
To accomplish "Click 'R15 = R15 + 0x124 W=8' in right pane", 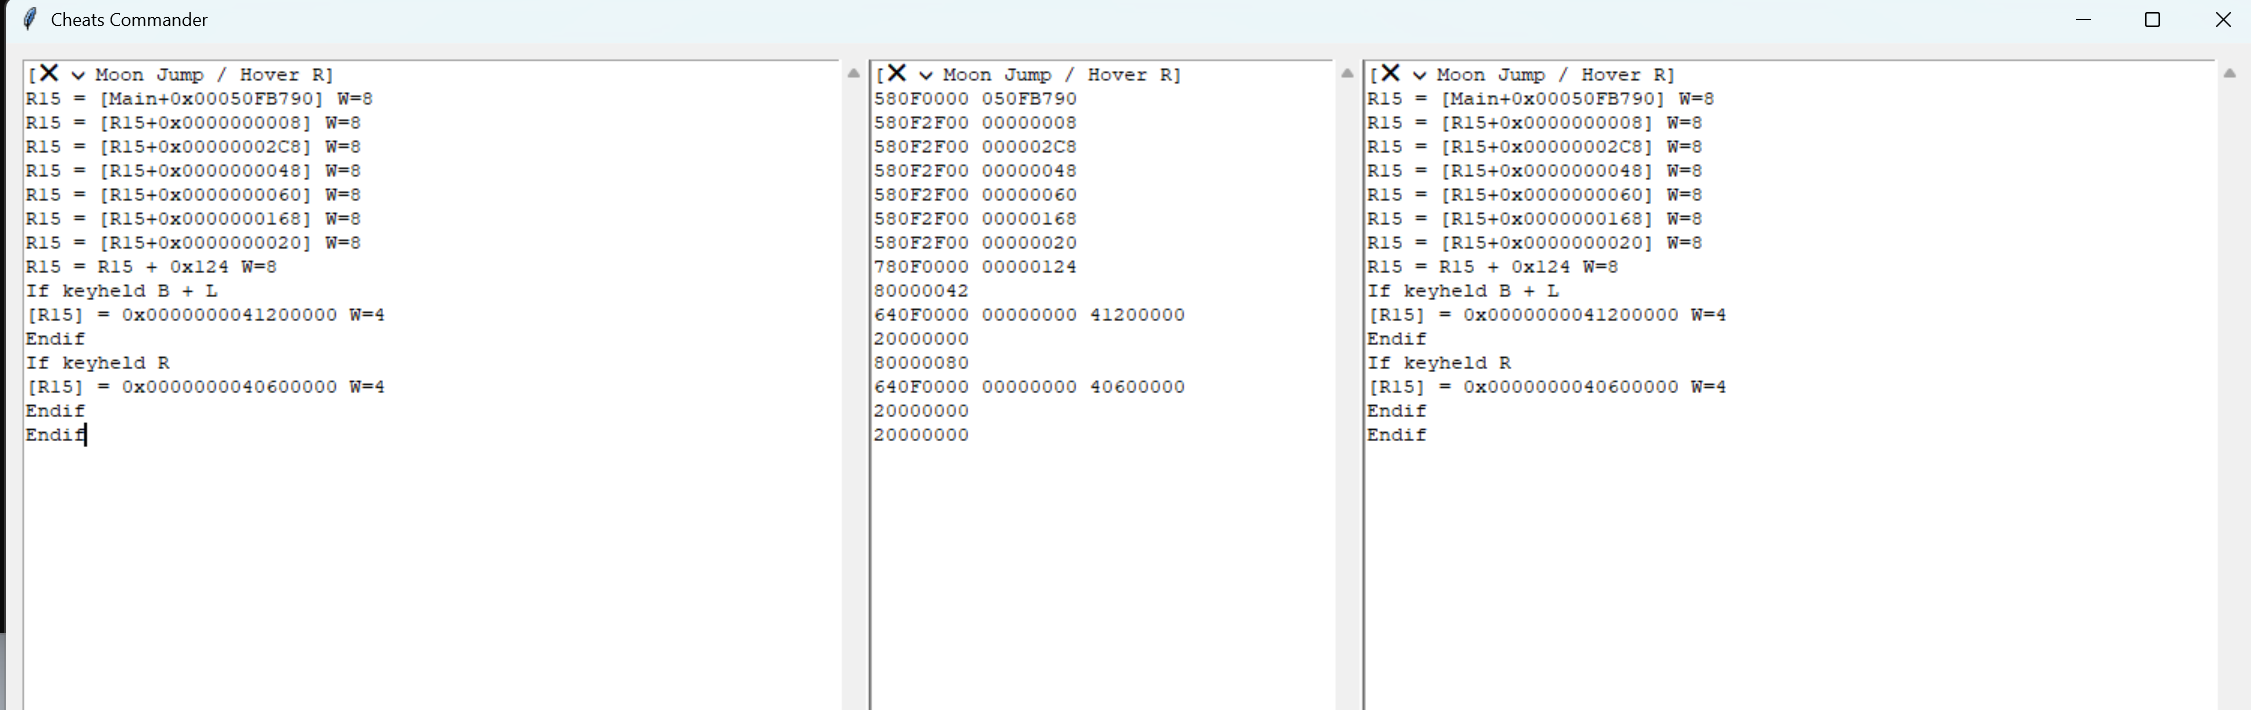I will 1492,267.
